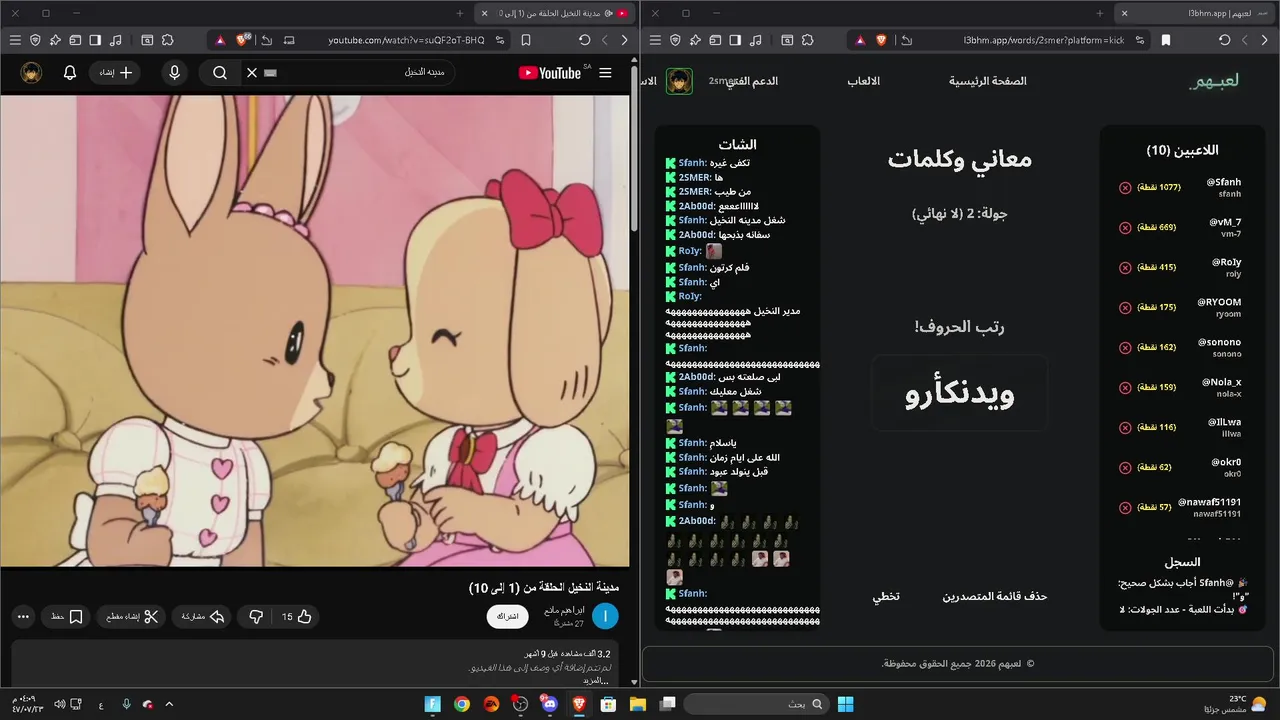The width and height of the screenshot is (1280, 720).
Task: Open the music note icon in right browser
Action: [756, 40]
